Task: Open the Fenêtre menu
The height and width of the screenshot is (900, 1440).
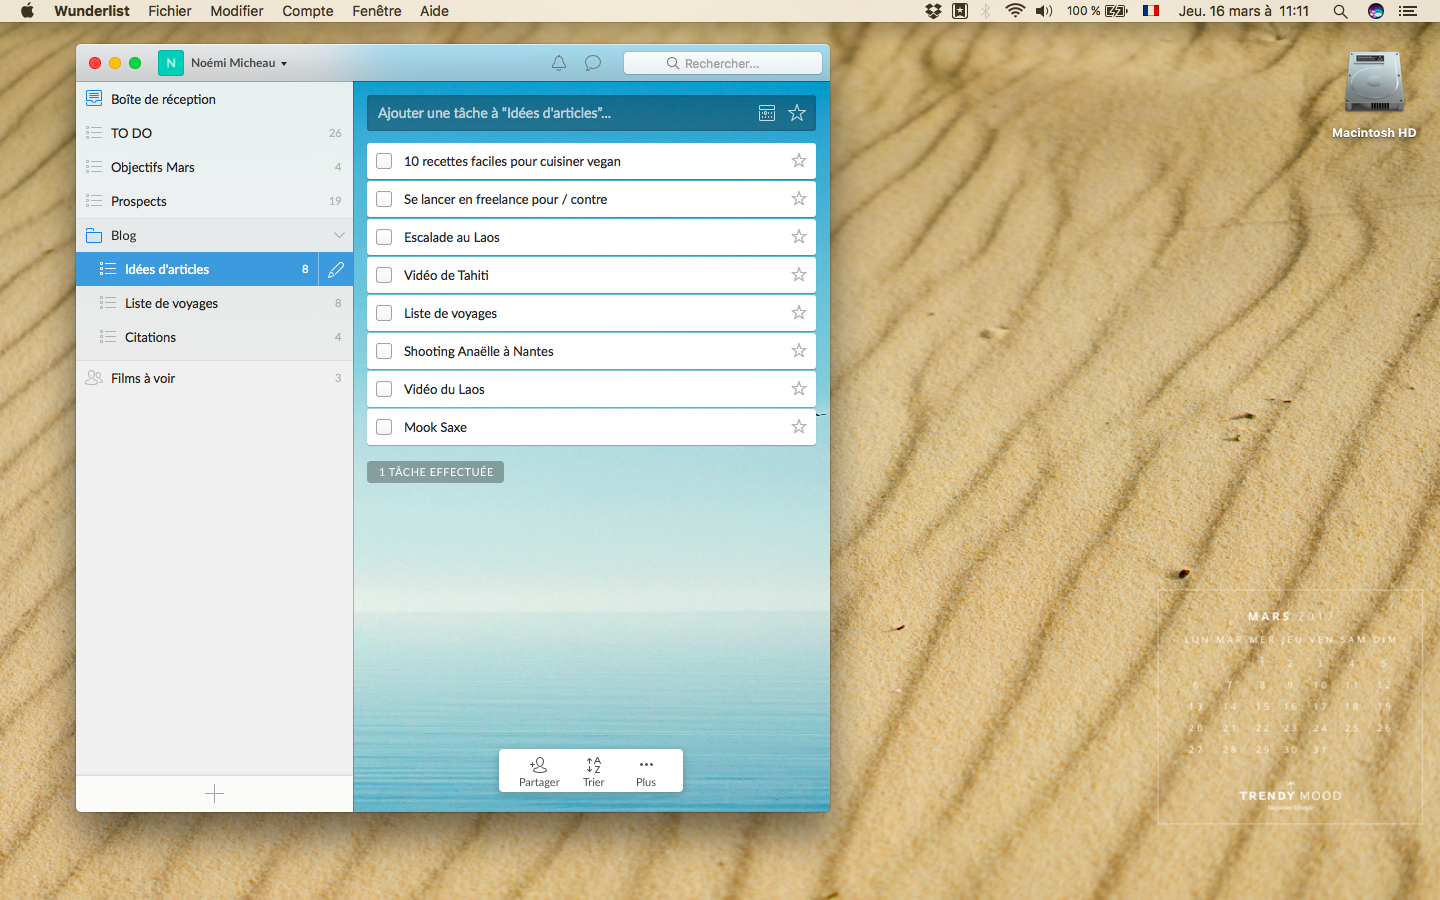Action: tap(376, 11)
